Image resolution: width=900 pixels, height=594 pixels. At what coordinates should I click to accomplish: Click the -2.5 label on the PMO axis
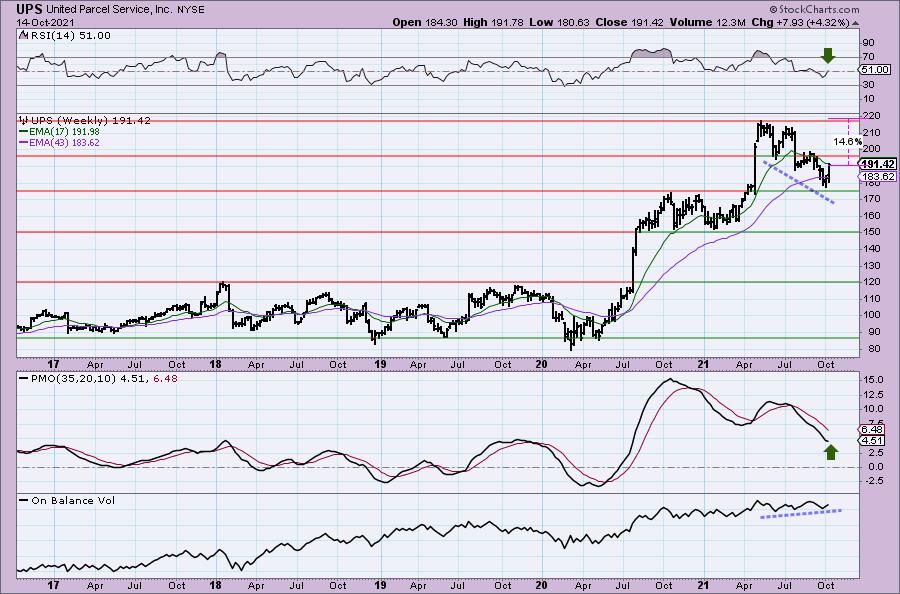click(872, 481)
